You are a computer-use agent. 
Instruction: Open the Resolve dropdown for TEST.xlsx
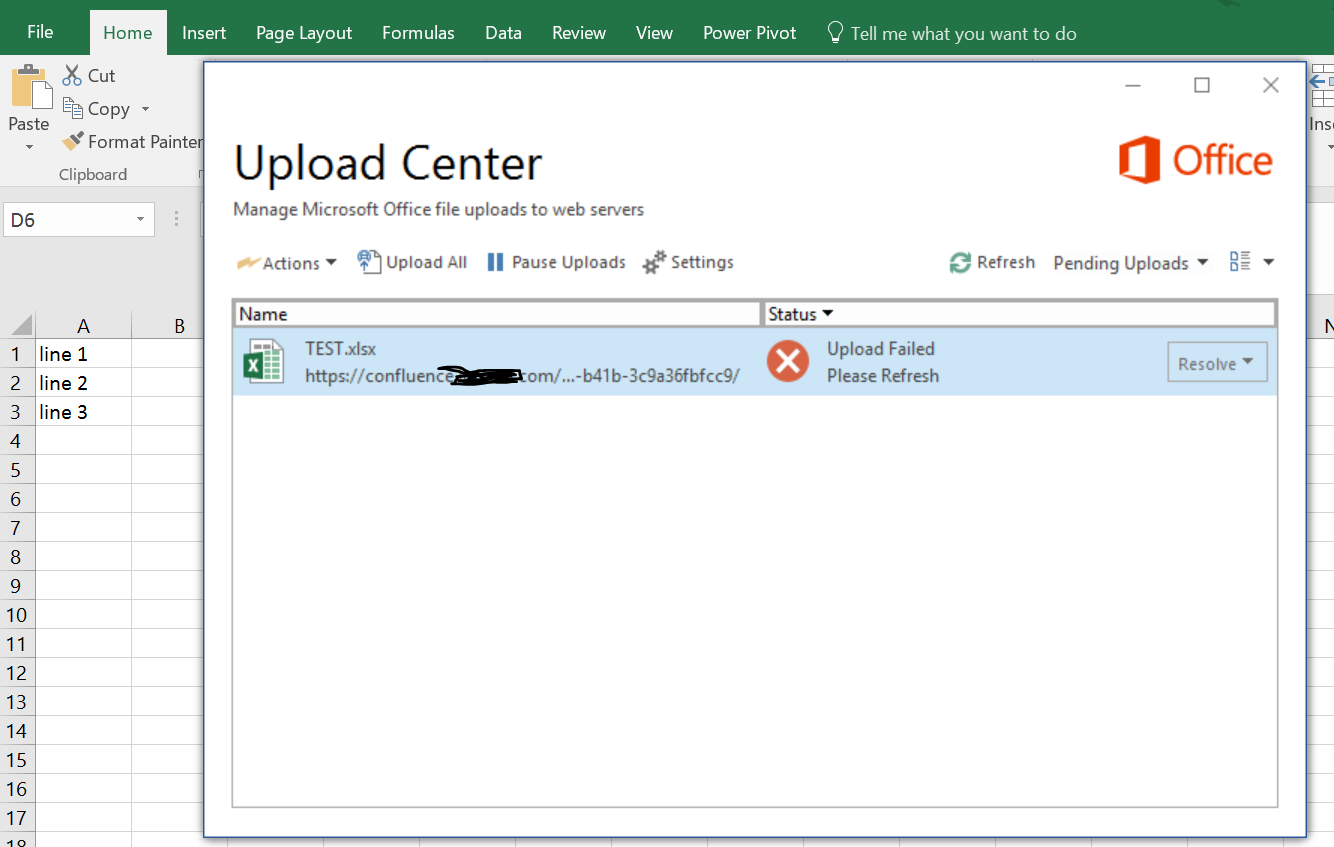pos(1217,362)
